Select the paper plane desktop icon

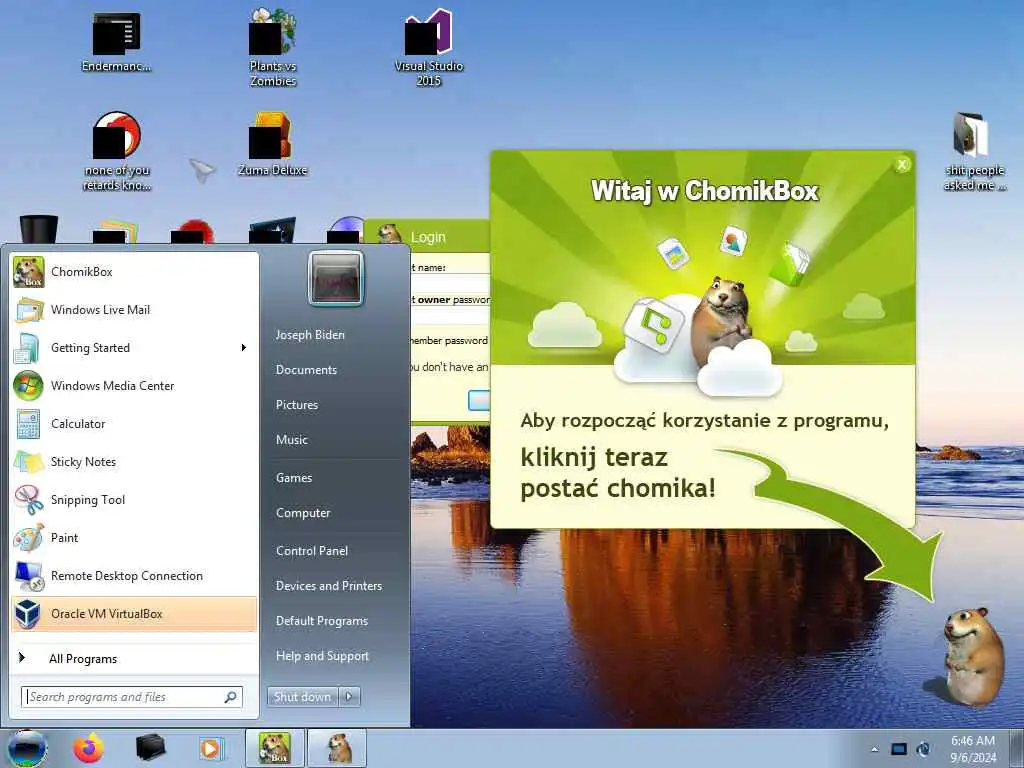(202, 169)
